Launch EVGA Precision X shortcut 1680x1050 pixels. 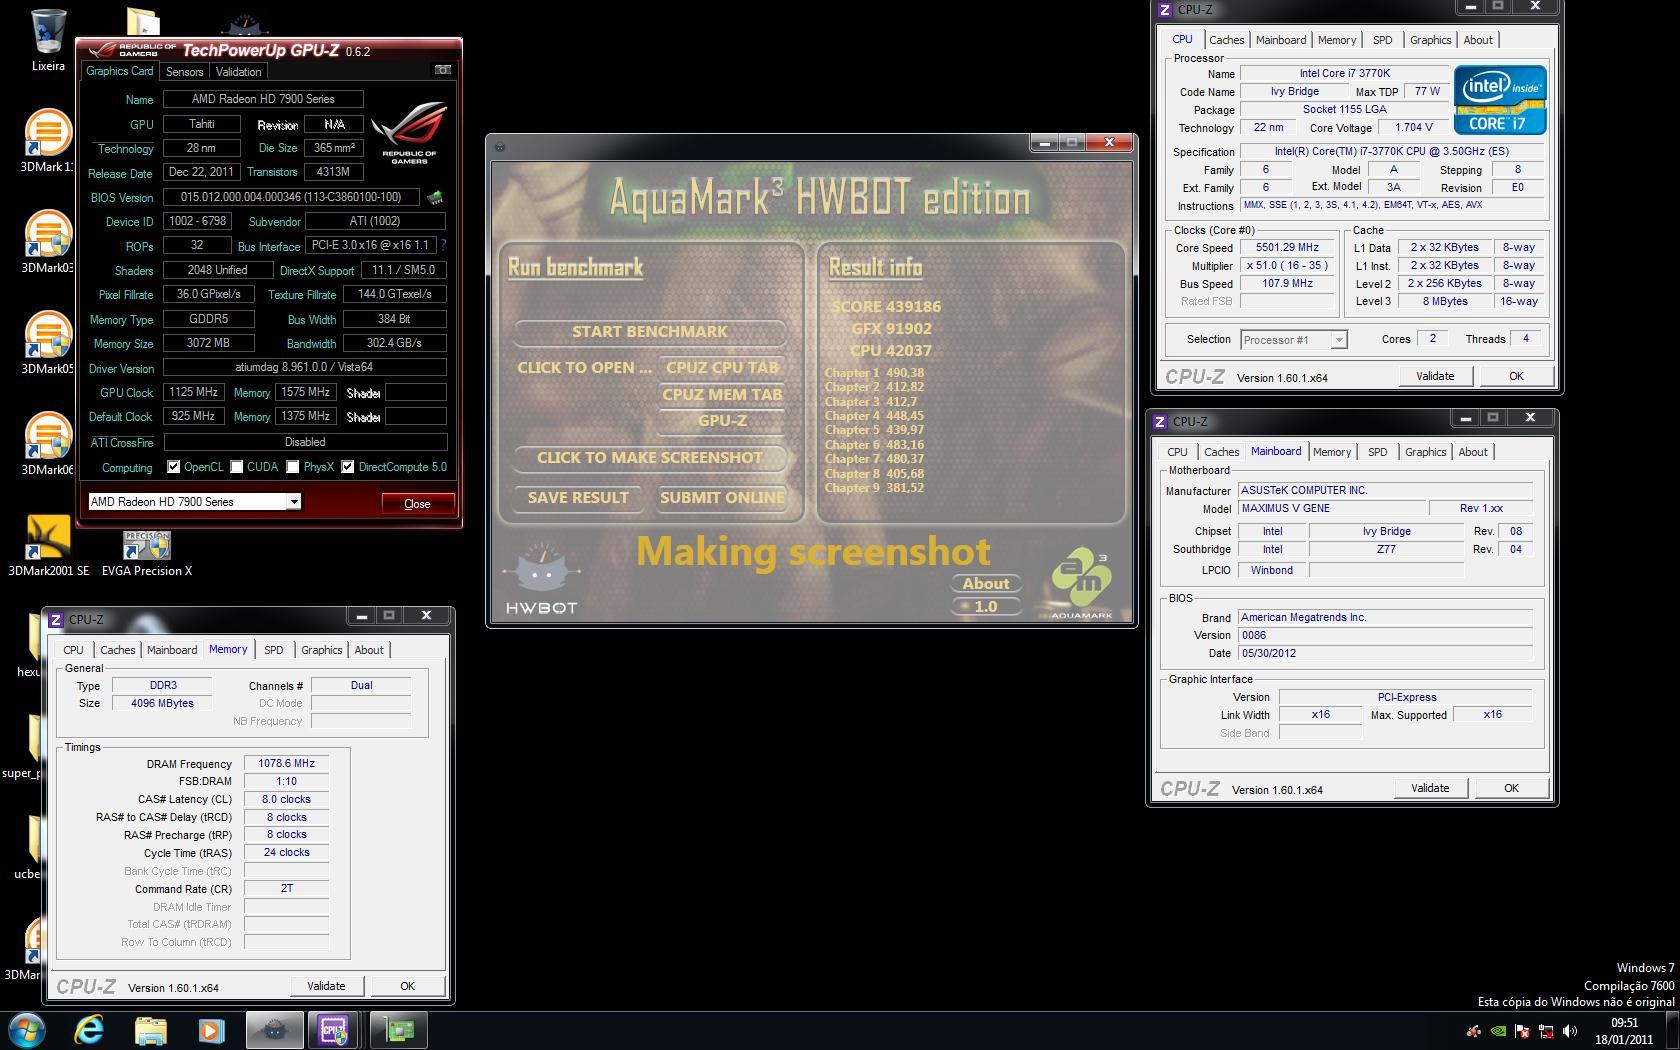coord(147,553)
